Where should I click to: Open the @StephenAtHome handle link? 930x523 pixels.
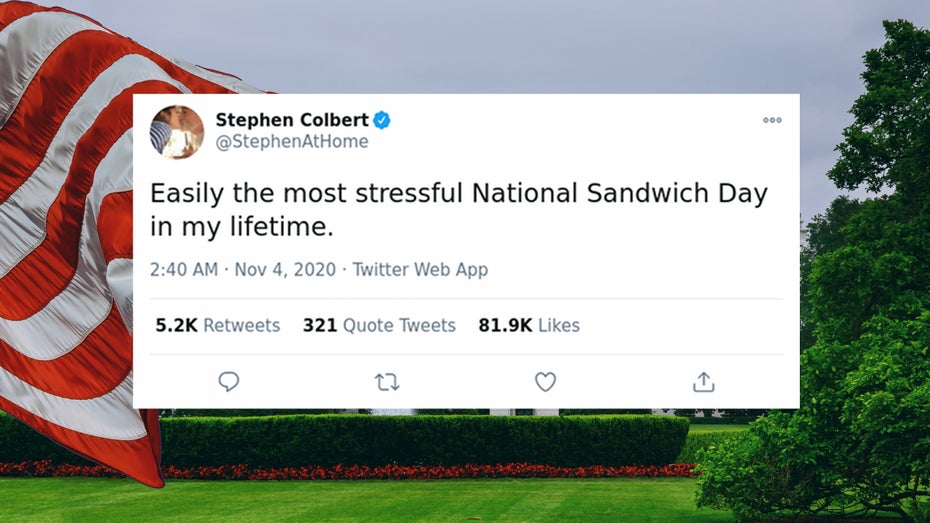[x=292, y=142]
